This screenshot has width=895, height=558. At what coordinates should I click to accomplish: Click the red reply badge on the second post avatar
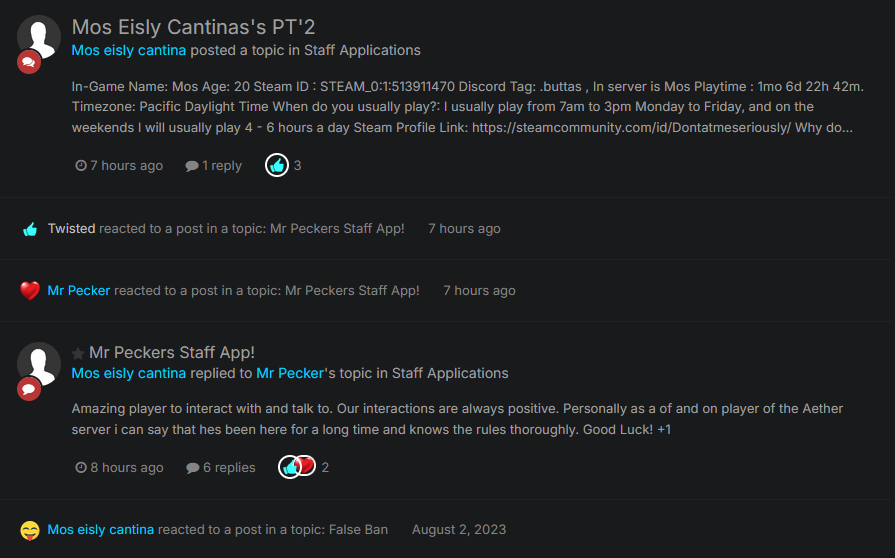tap(29, 388)
